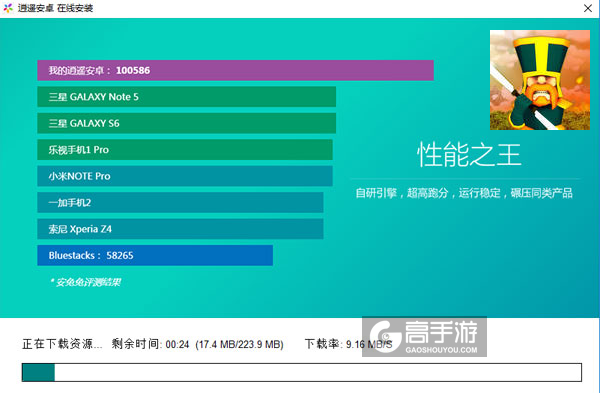
Task: Click the 下载率 download speed label
Action: (348, 344)
